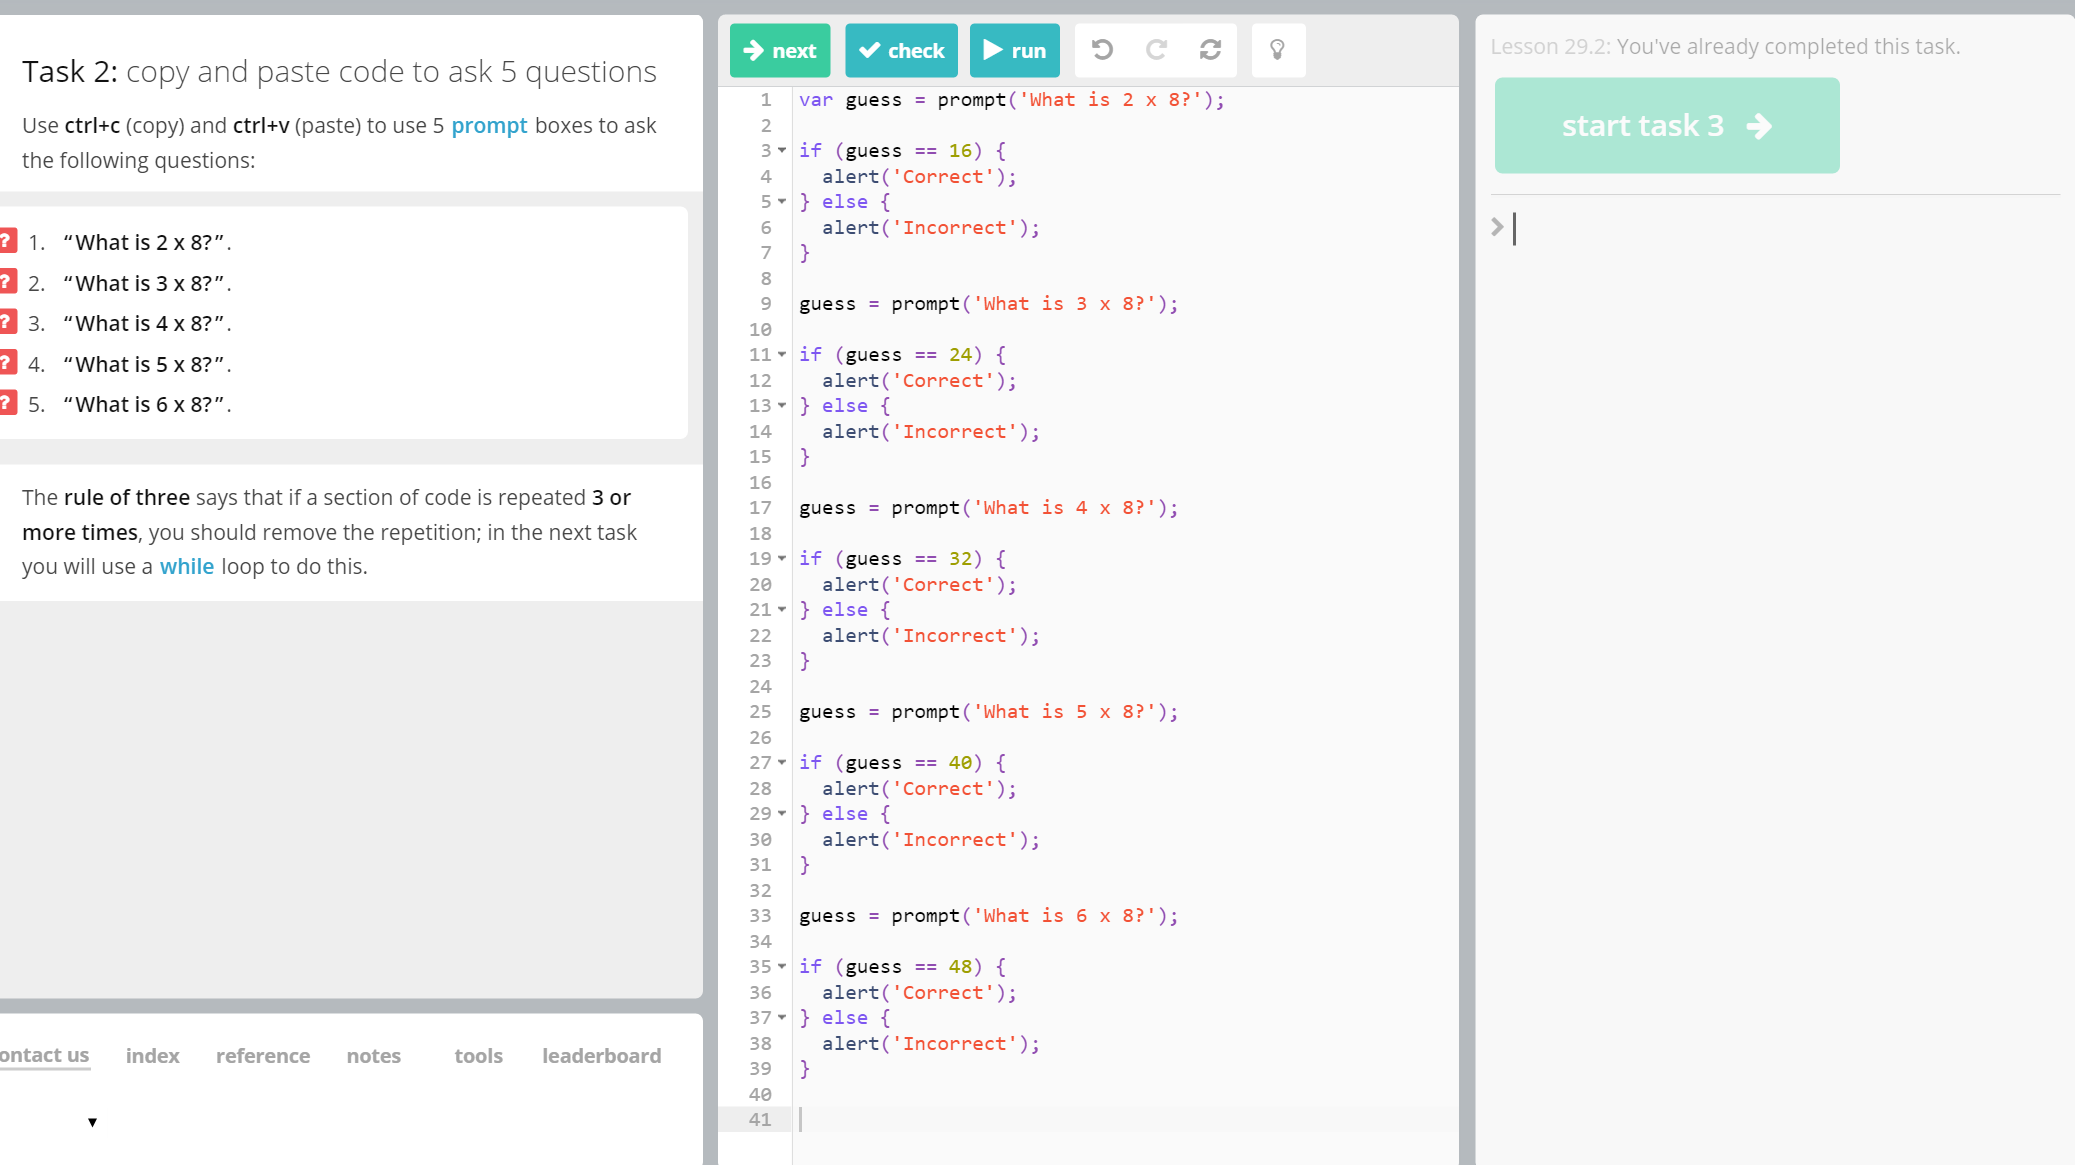Switch to the notes tab

pyautogui.click(x=373, y=1055)
